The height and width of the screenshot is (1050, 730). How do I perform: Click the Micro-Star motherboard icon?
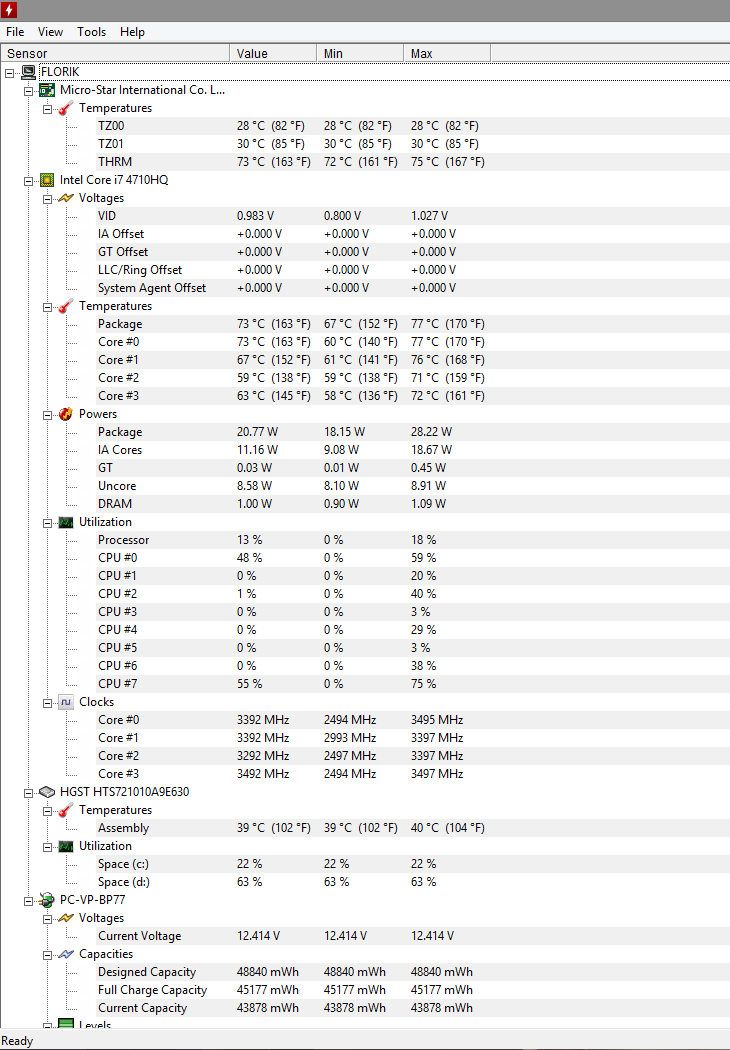(46, 90)
